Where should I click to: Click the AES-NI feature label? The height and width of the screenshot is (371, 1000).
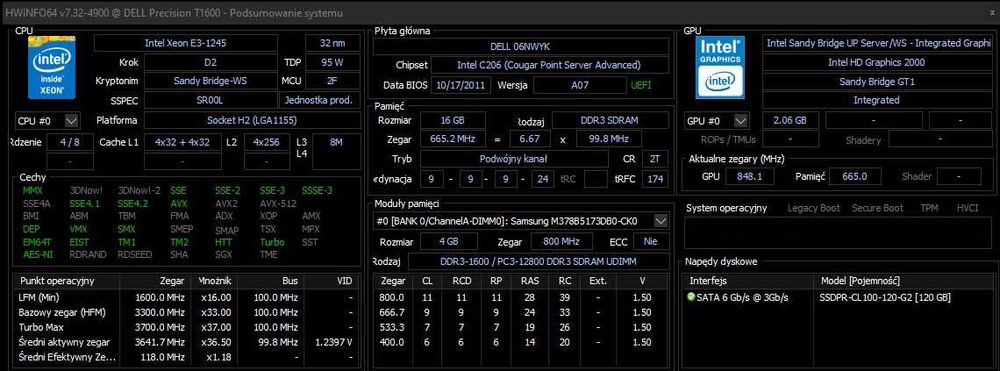coord(37,254)
